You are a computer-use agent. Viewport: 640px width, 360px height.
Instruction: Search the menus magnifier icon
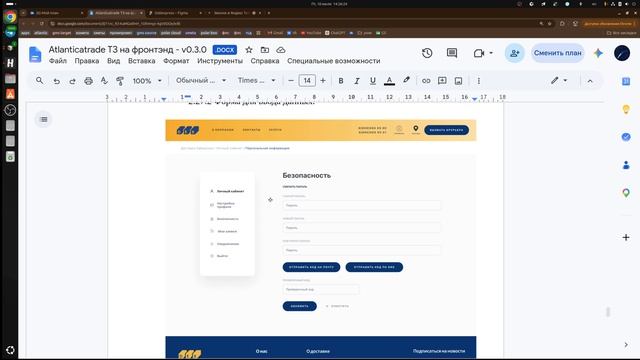click(40, 80)
